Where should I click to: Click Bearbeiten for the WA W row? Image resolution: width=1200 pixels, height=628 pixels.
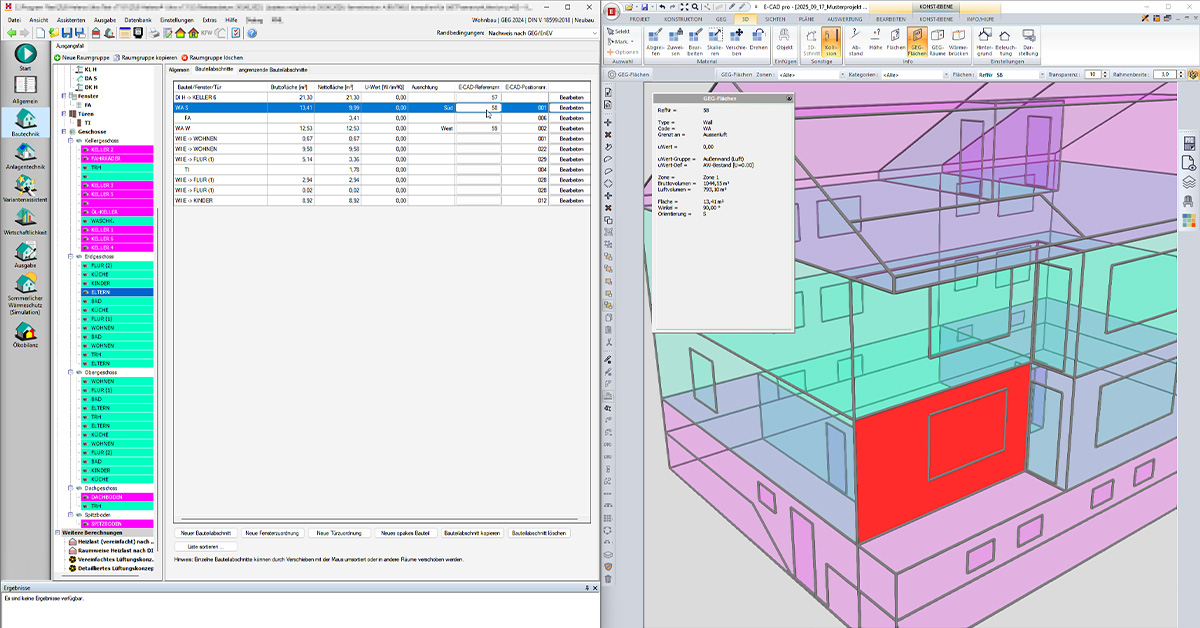click(571, 128)
